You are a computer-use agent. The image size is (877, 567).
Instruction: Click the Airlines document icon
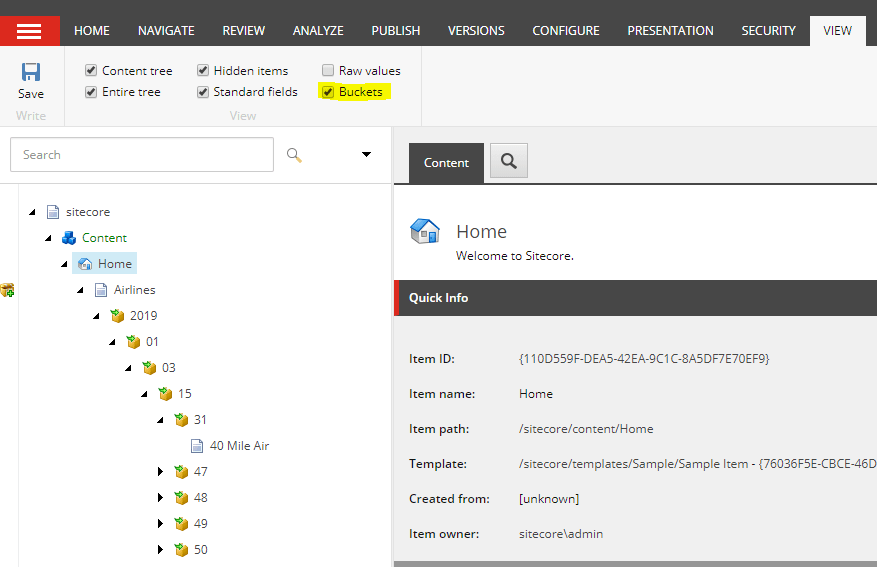tap(101, 290)
